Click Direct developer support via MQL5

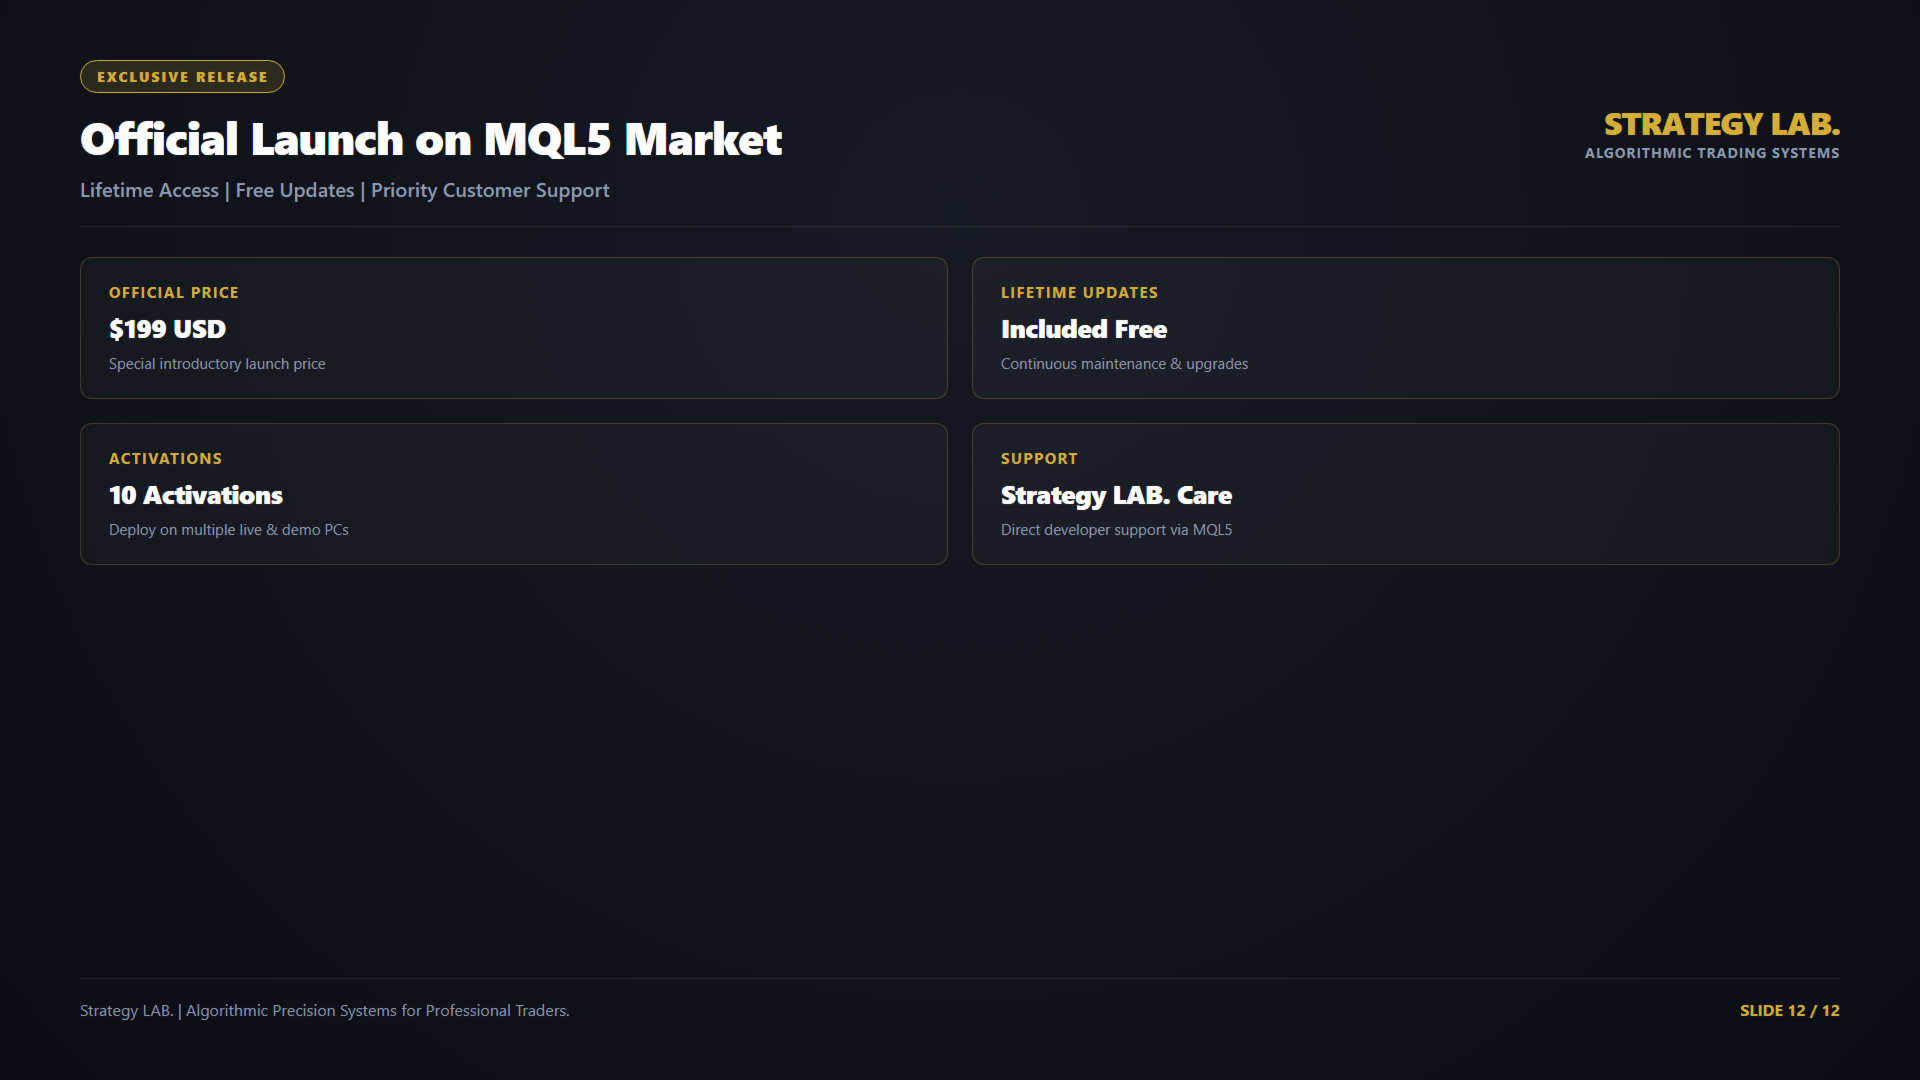pos(1116,530)
